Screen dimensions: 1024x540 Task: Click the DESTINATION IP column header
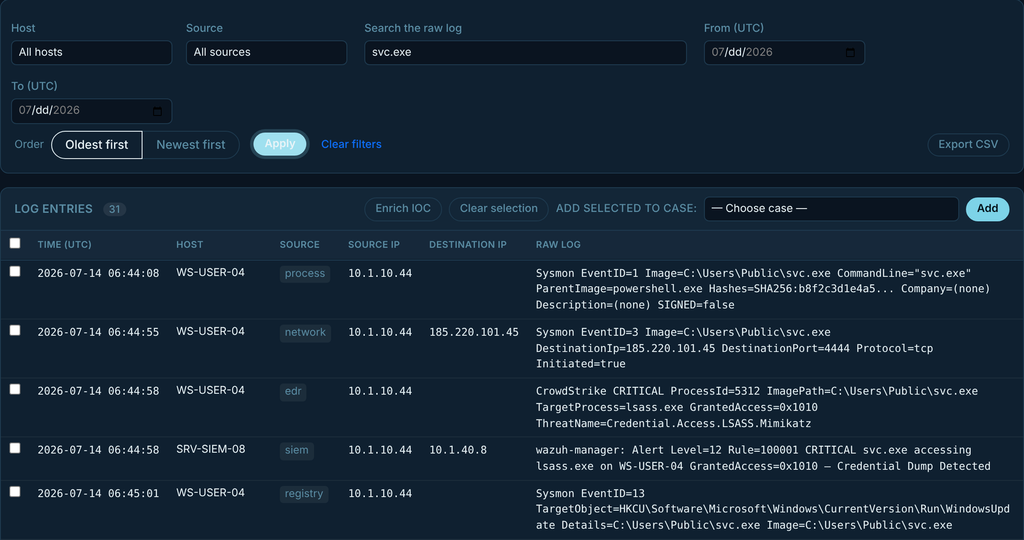pyautogui.click(x=468, y=244)
